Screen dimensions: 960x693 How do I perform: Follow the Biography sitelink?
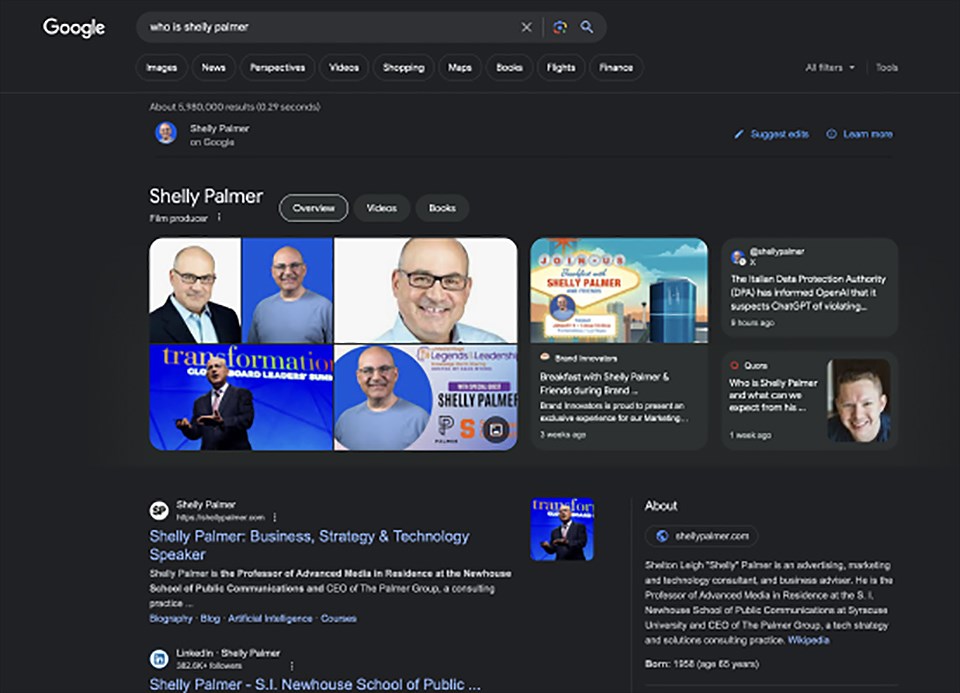click(171, 618)
